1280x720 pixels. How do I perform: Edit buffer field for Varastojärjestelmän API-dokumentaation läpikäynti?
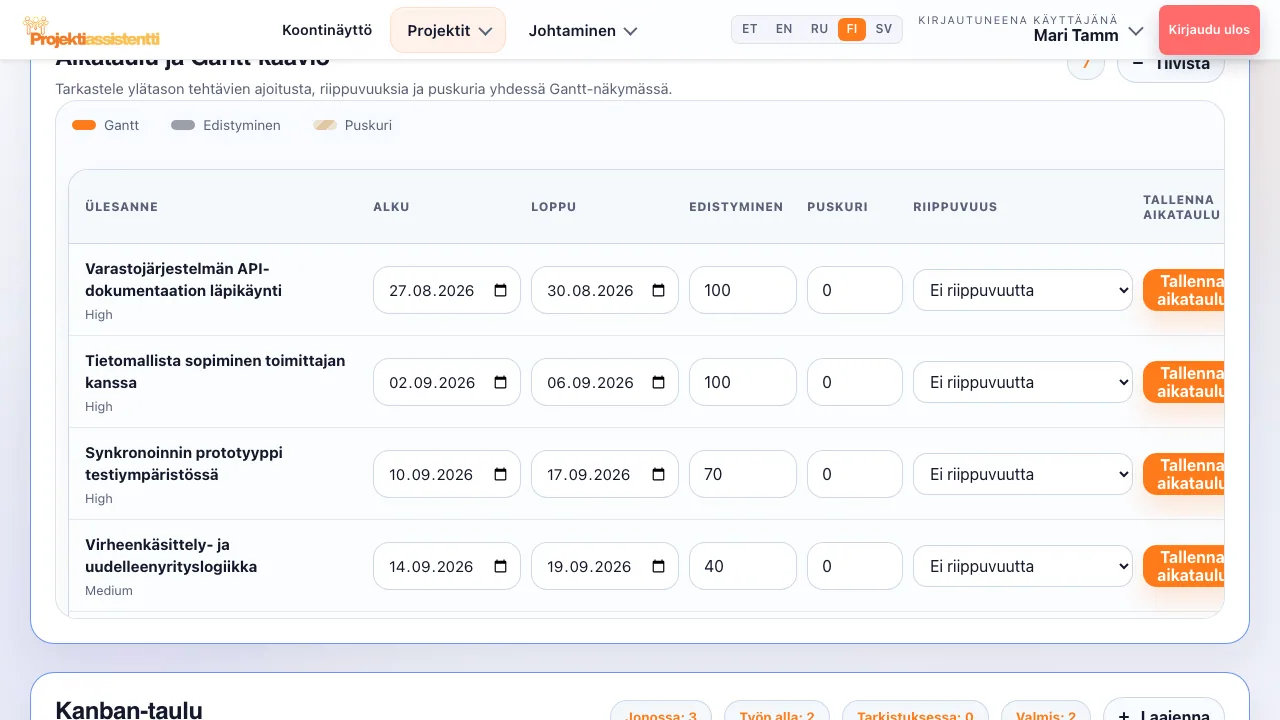pyautogui.click(x=855, y=290)
